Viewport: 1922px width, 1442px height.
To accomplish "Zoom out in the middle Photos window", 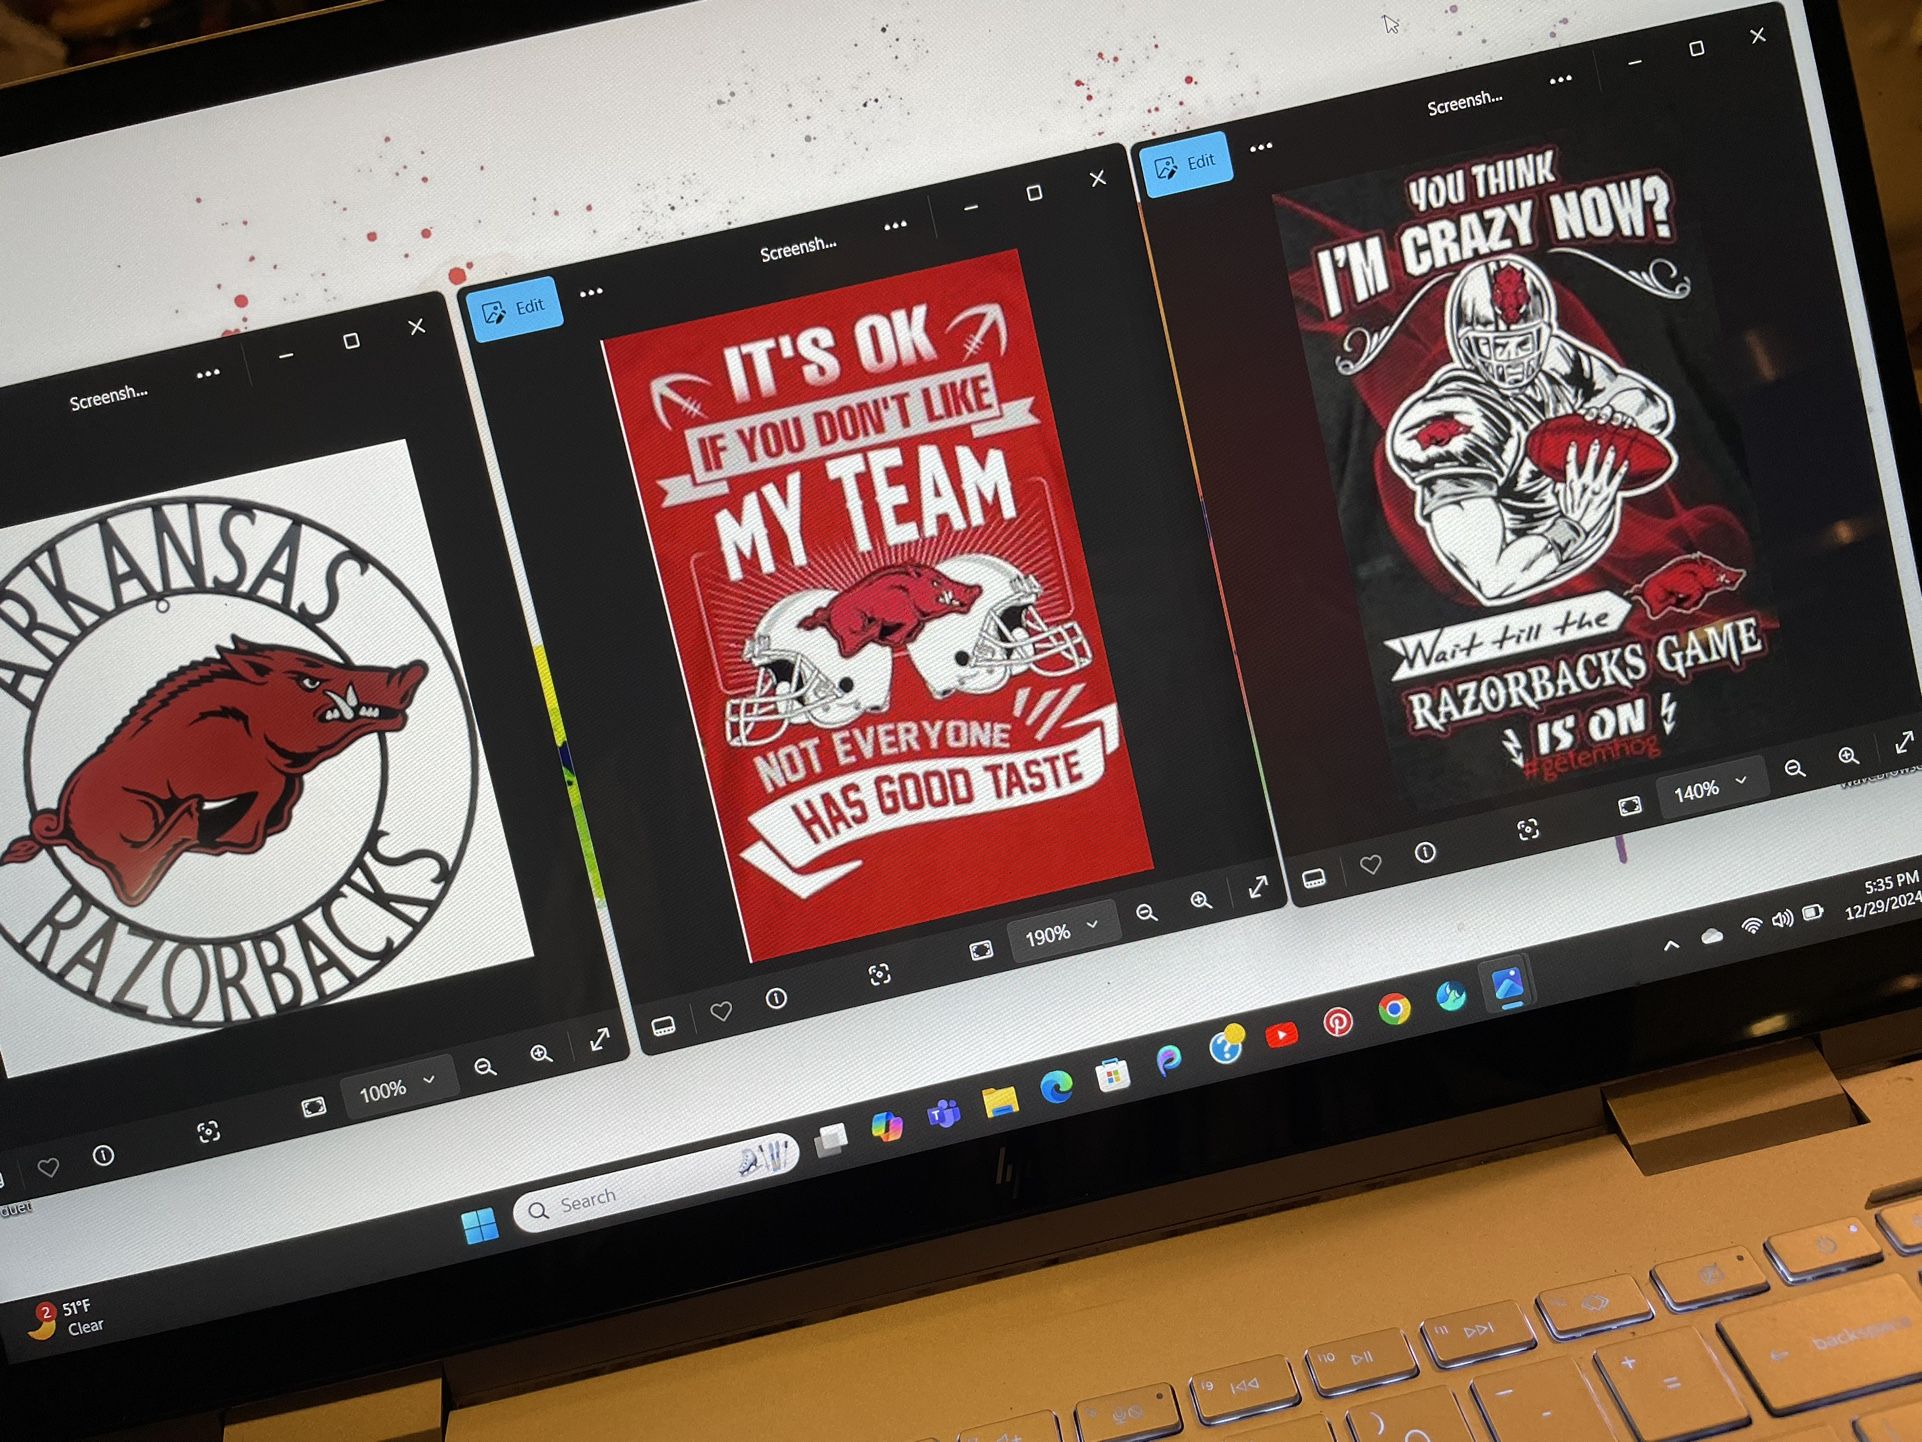I will (1146, 912).
